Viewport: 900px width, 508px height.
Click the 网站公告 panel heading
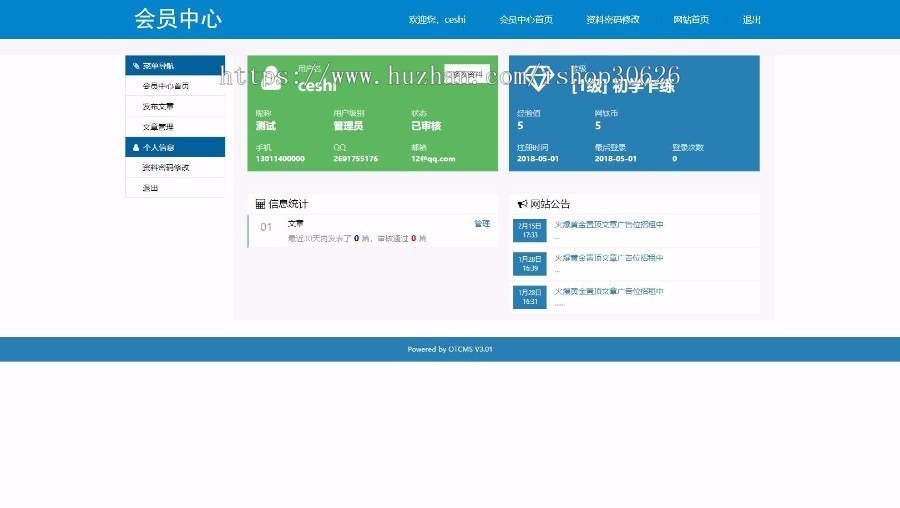point(550,204)
